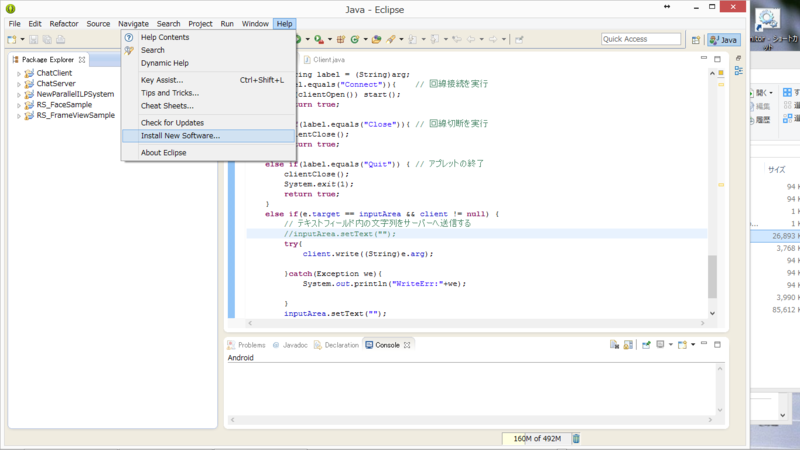
Task: Minimize the editor area
Action: [704, 58]
